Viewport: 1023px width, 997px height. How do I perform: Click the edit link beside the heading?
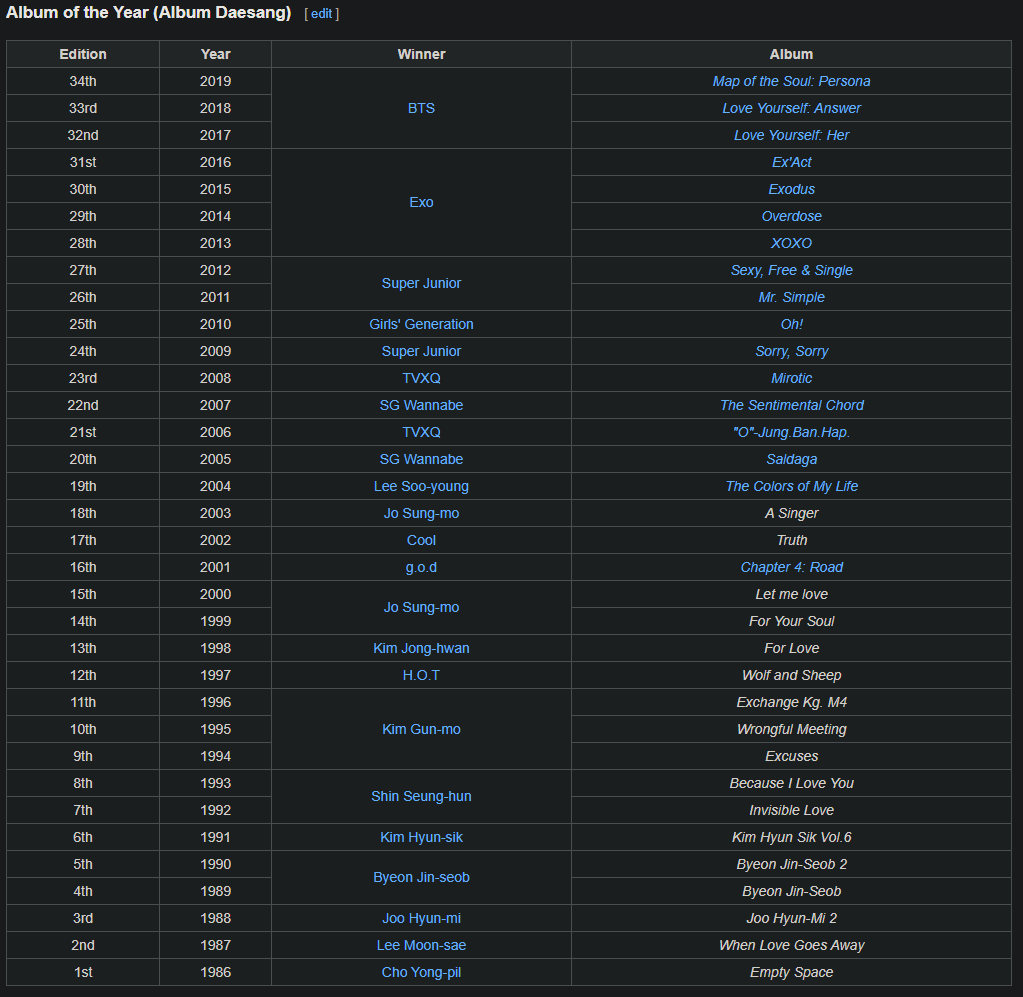[321, 14]
